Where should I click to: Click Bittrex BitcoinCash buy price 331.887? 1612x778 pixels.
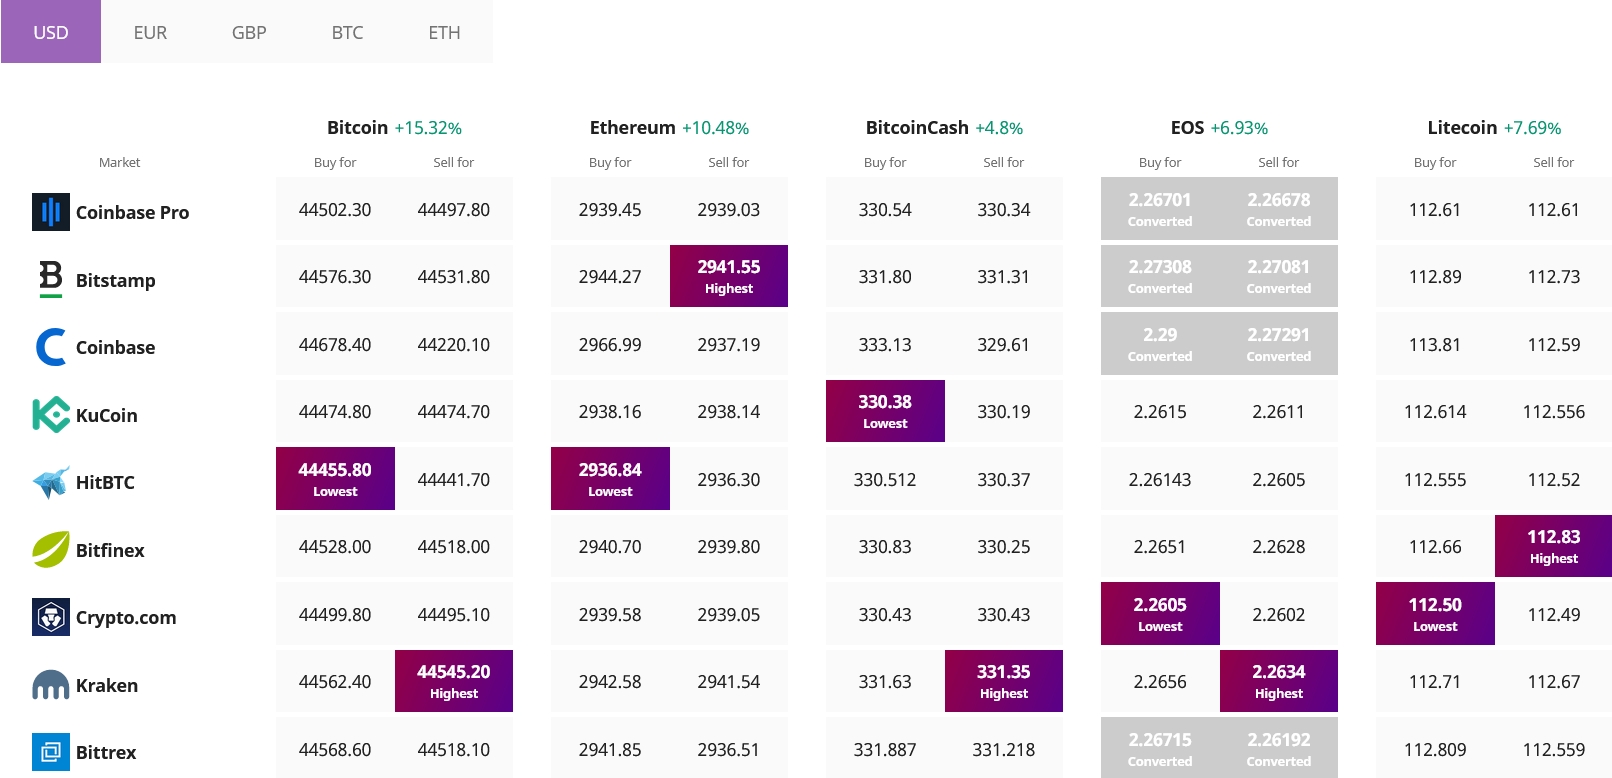(x=885, y=750)
